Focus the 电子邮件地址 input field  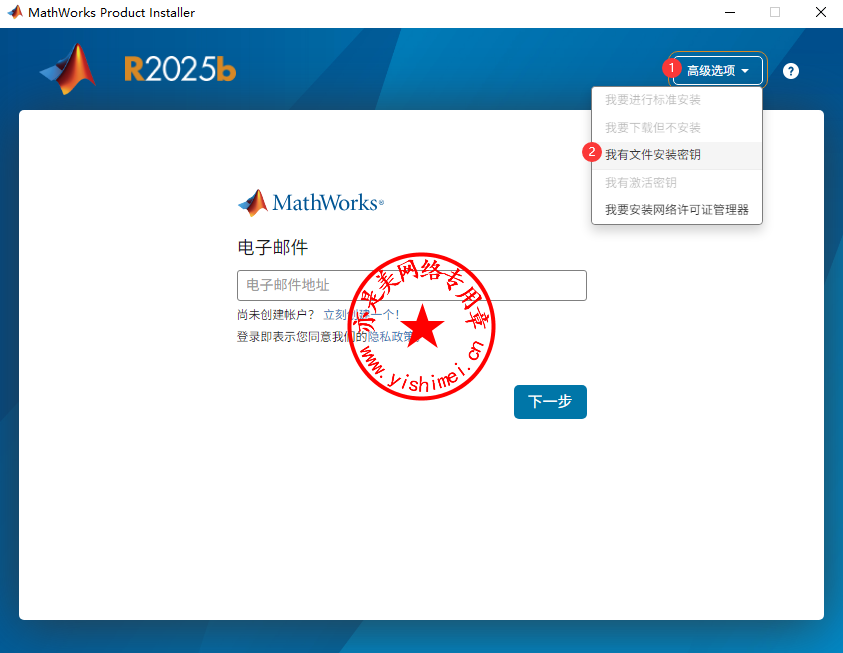pyautogui.click(x=411, y=285)
